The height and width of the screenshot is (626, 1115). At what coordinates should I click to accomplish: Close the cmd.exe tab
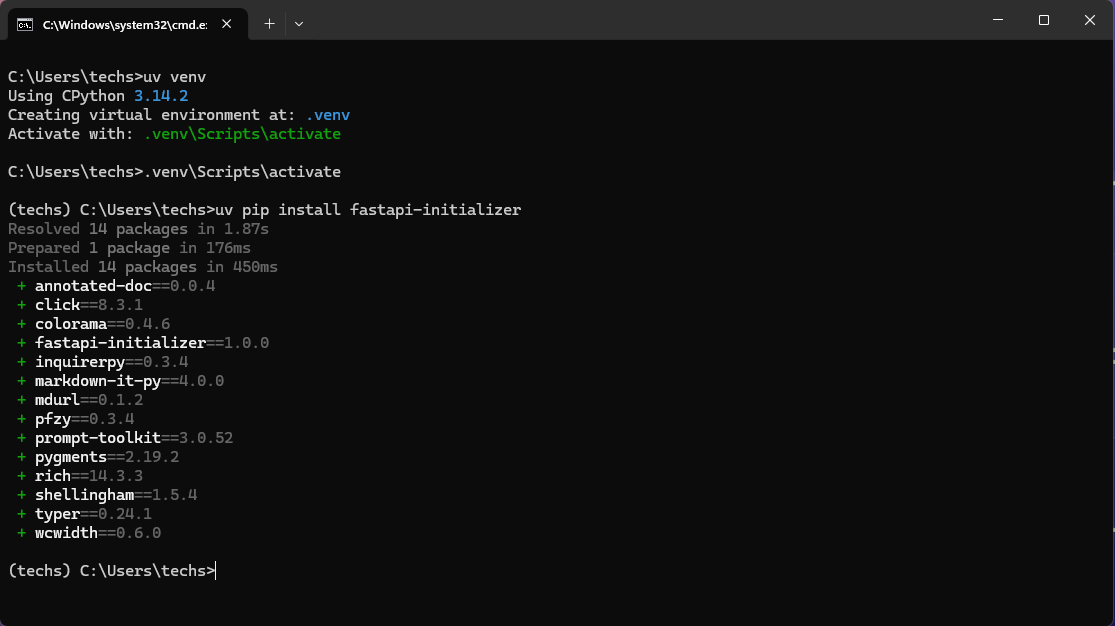(227, 24)
